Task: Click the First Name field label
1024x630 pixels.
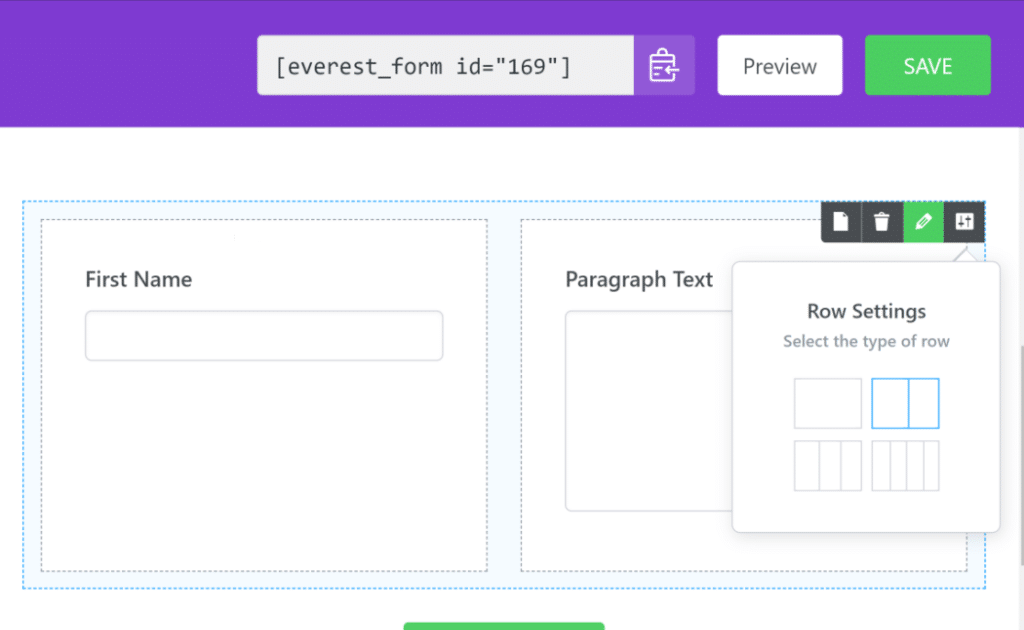Action: 138,280
